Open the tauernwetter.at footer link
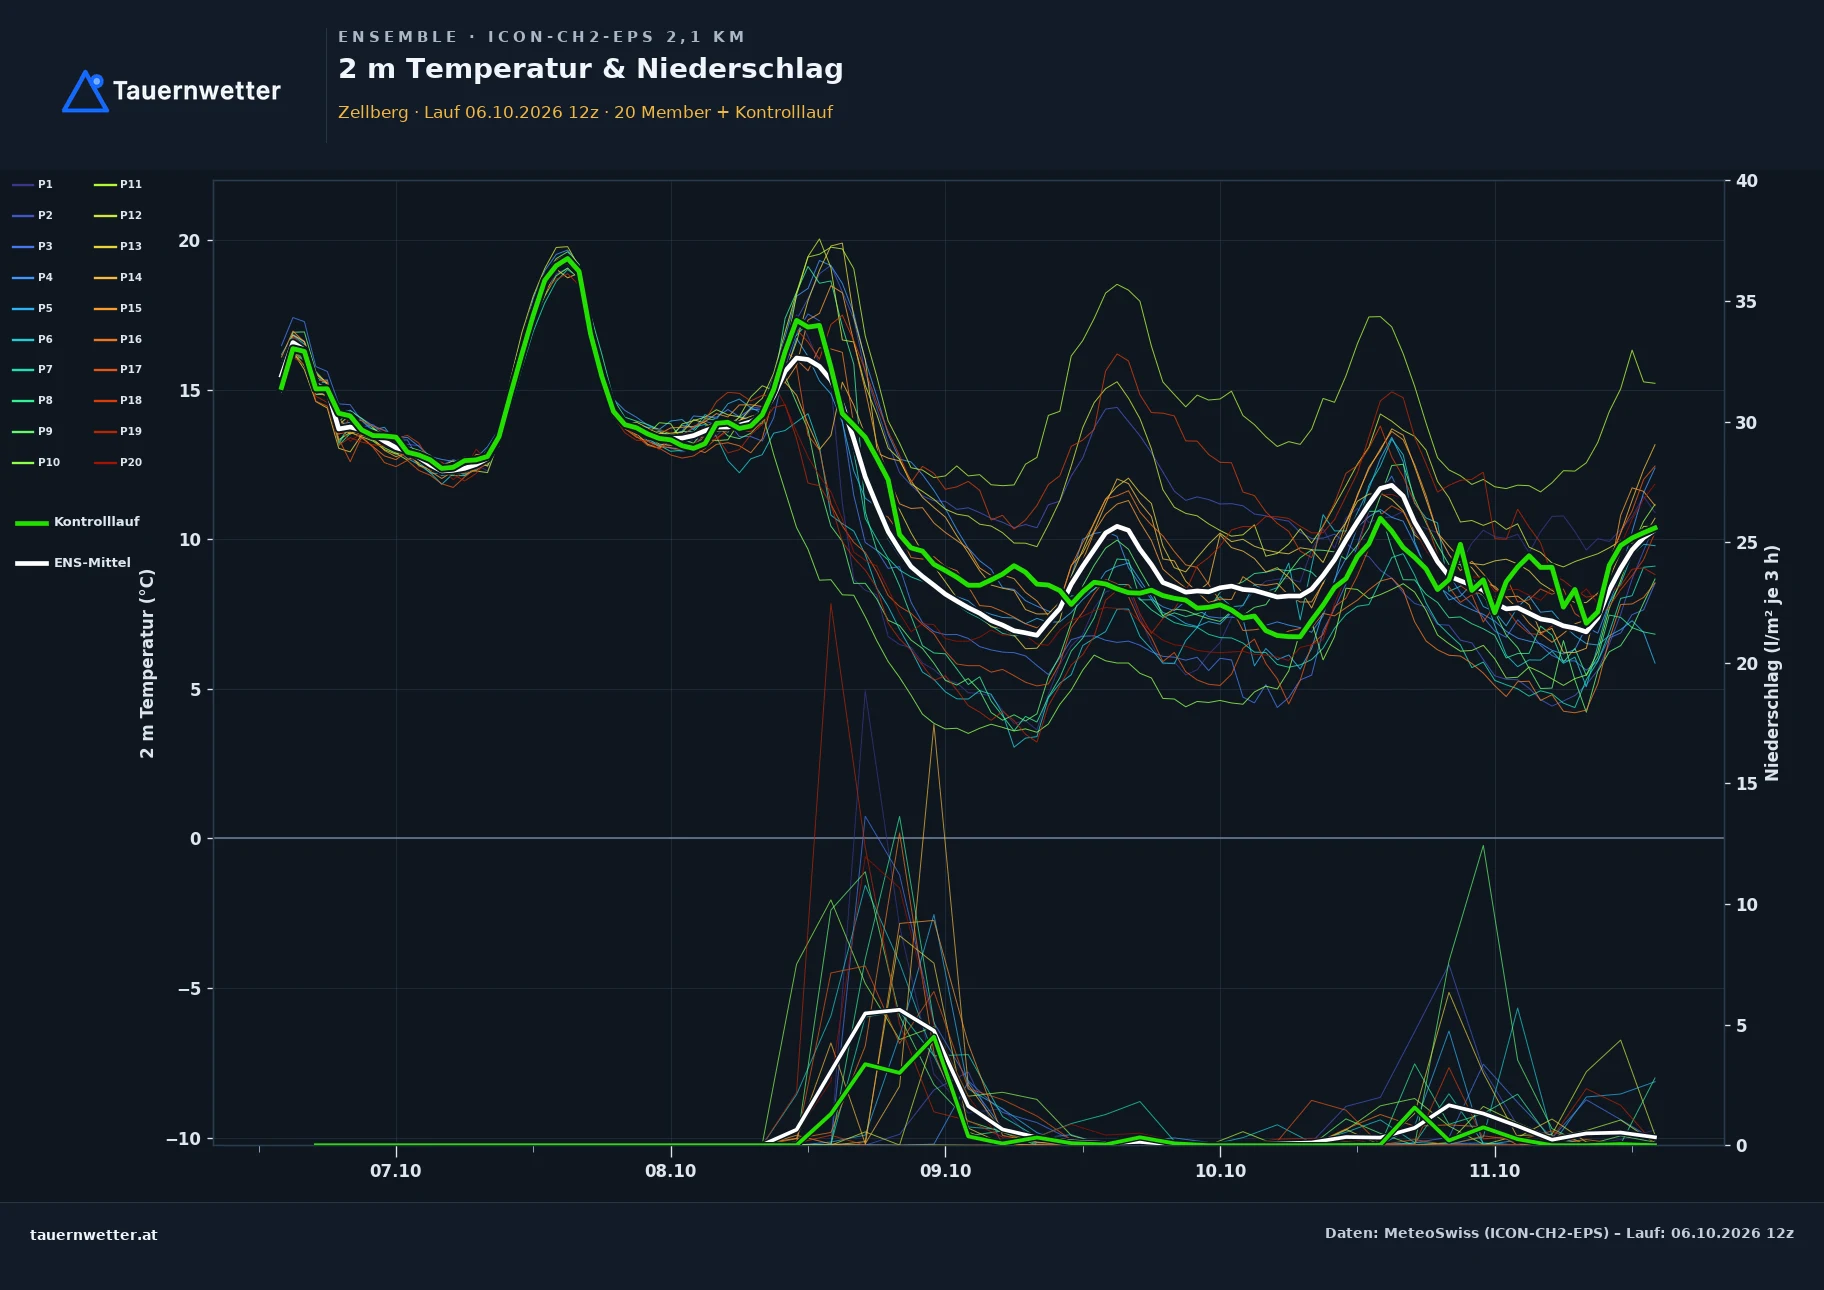 pos(94,1235)
